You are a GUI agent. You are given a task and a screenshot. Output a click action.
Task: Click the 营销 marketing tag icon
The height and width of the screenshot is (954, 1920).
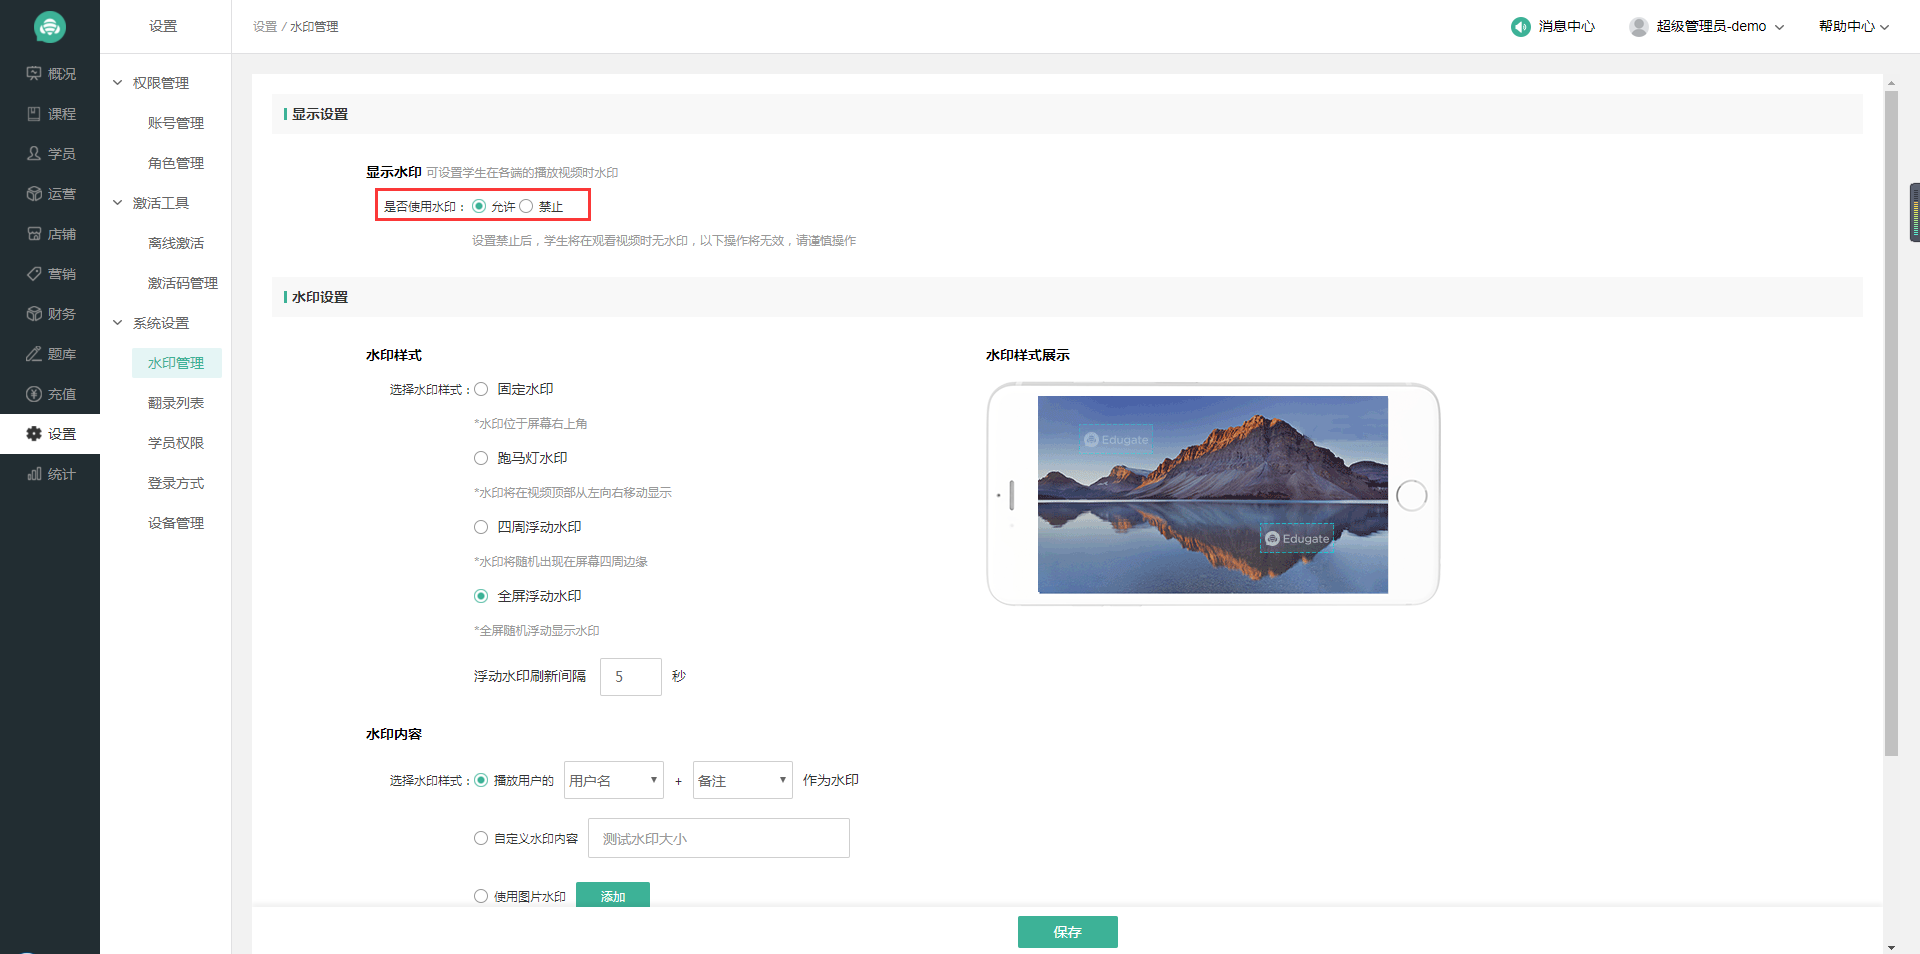click(x=34, y=274)
